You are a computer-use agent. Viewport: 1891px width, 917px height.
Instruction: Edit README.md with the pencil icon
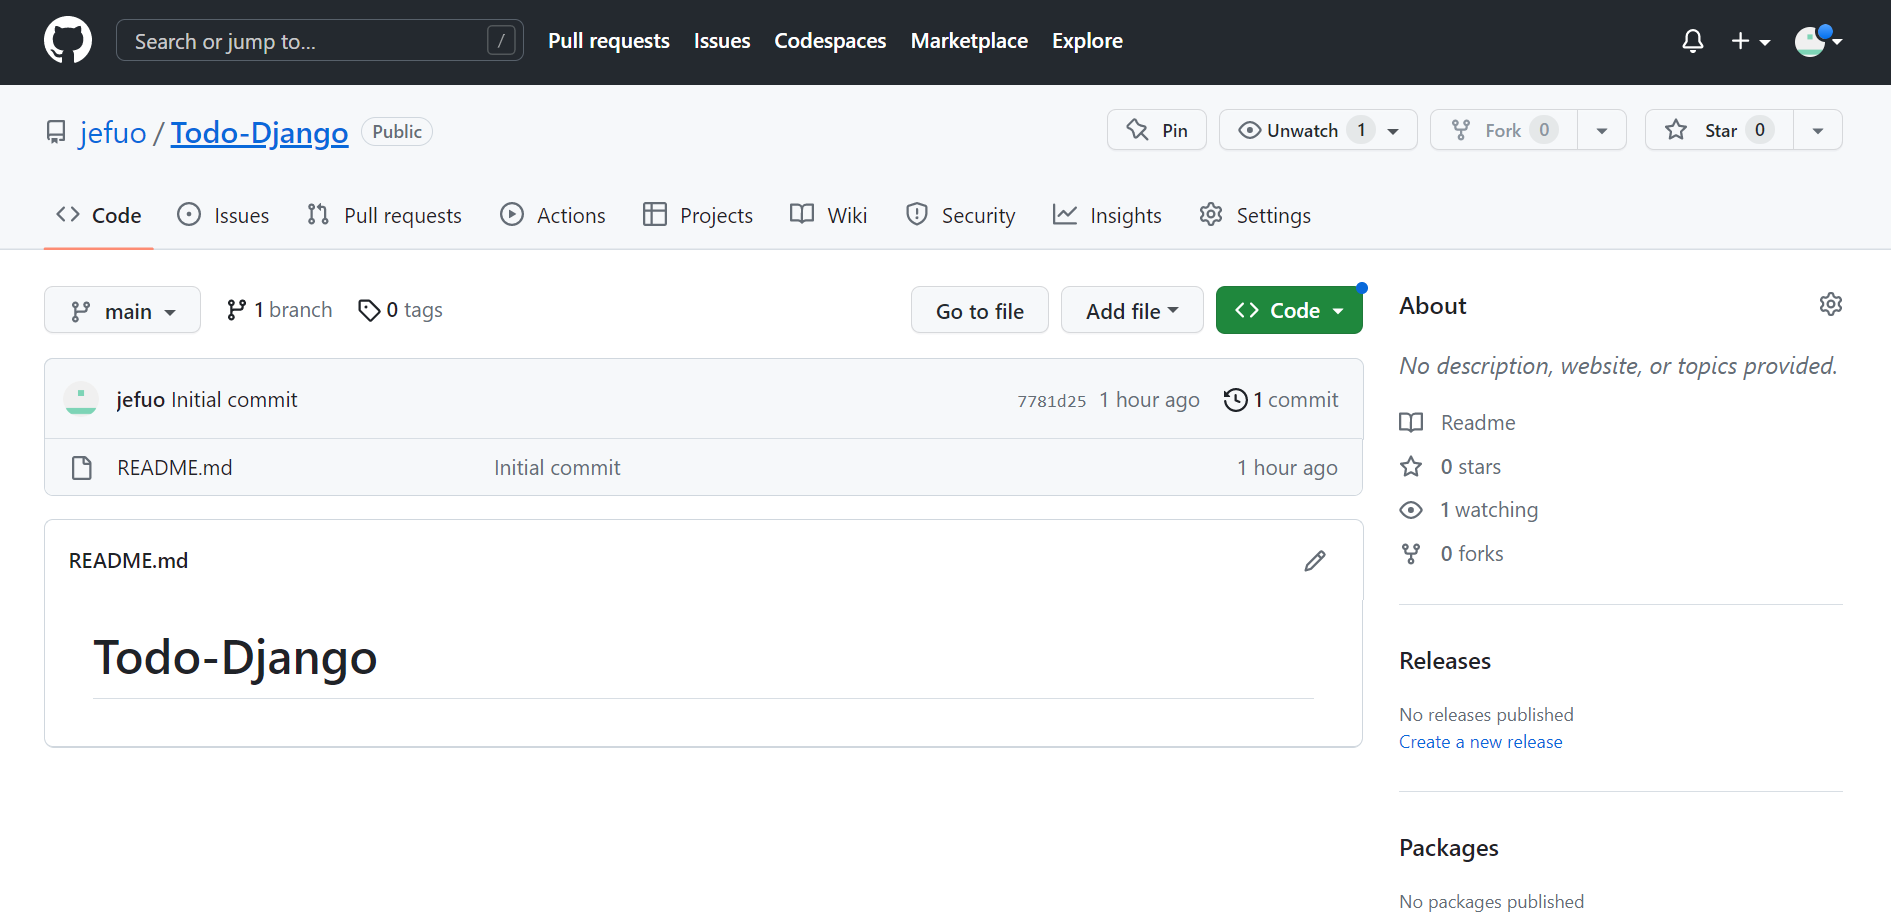pyautogui.click(x=1315, y=561)
